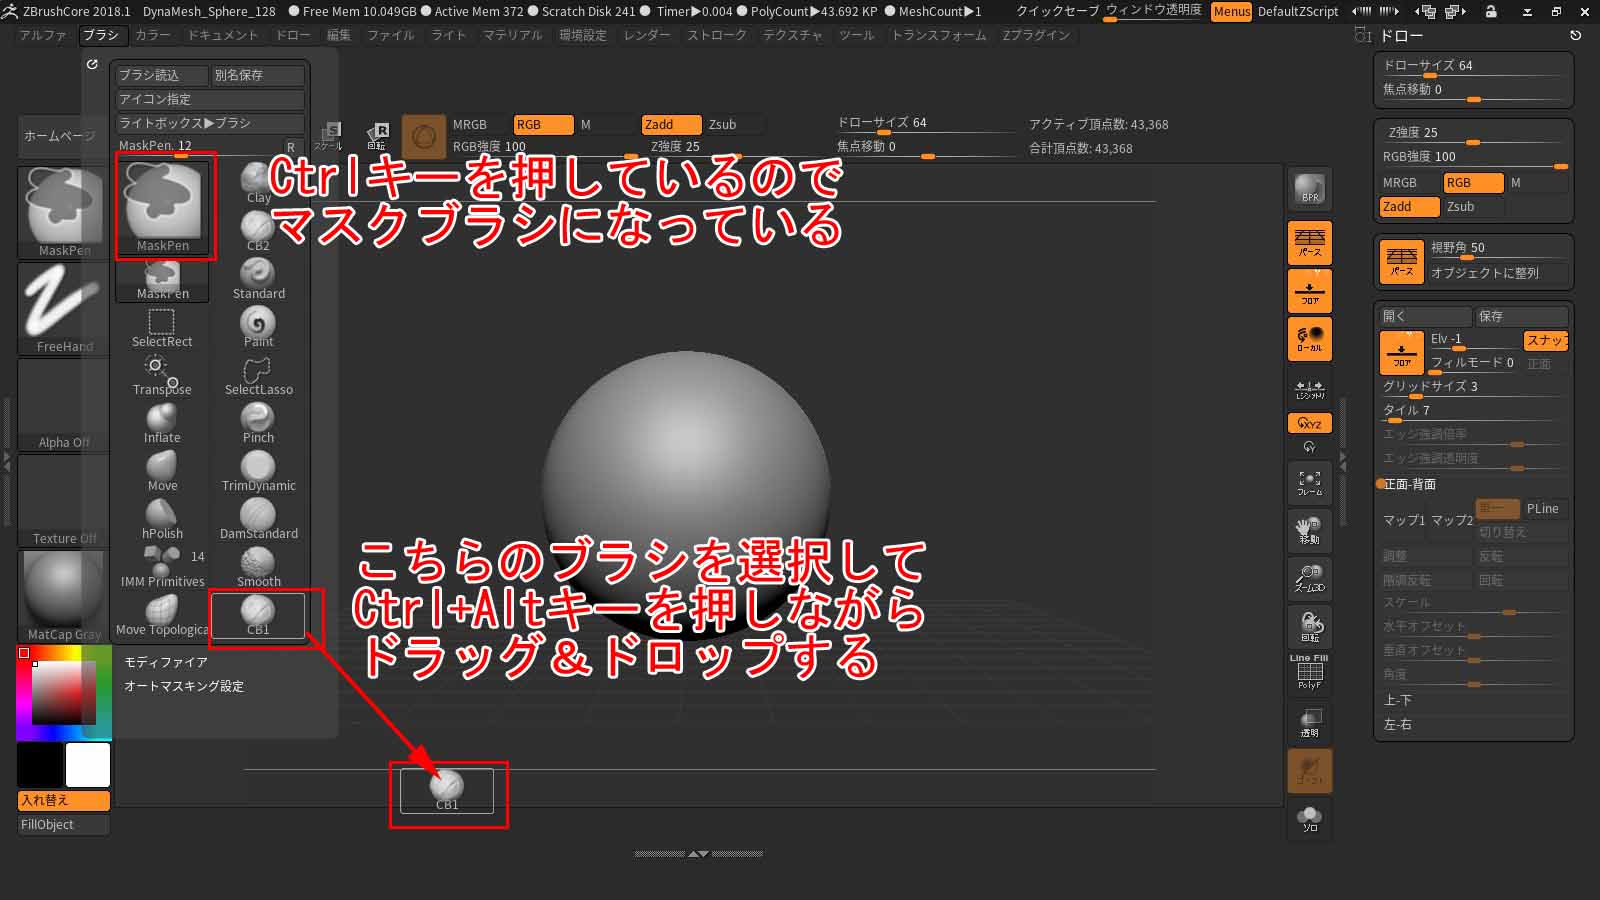Open the マテリアル menu
The image size is (1600, 900).
pos(512,35)
